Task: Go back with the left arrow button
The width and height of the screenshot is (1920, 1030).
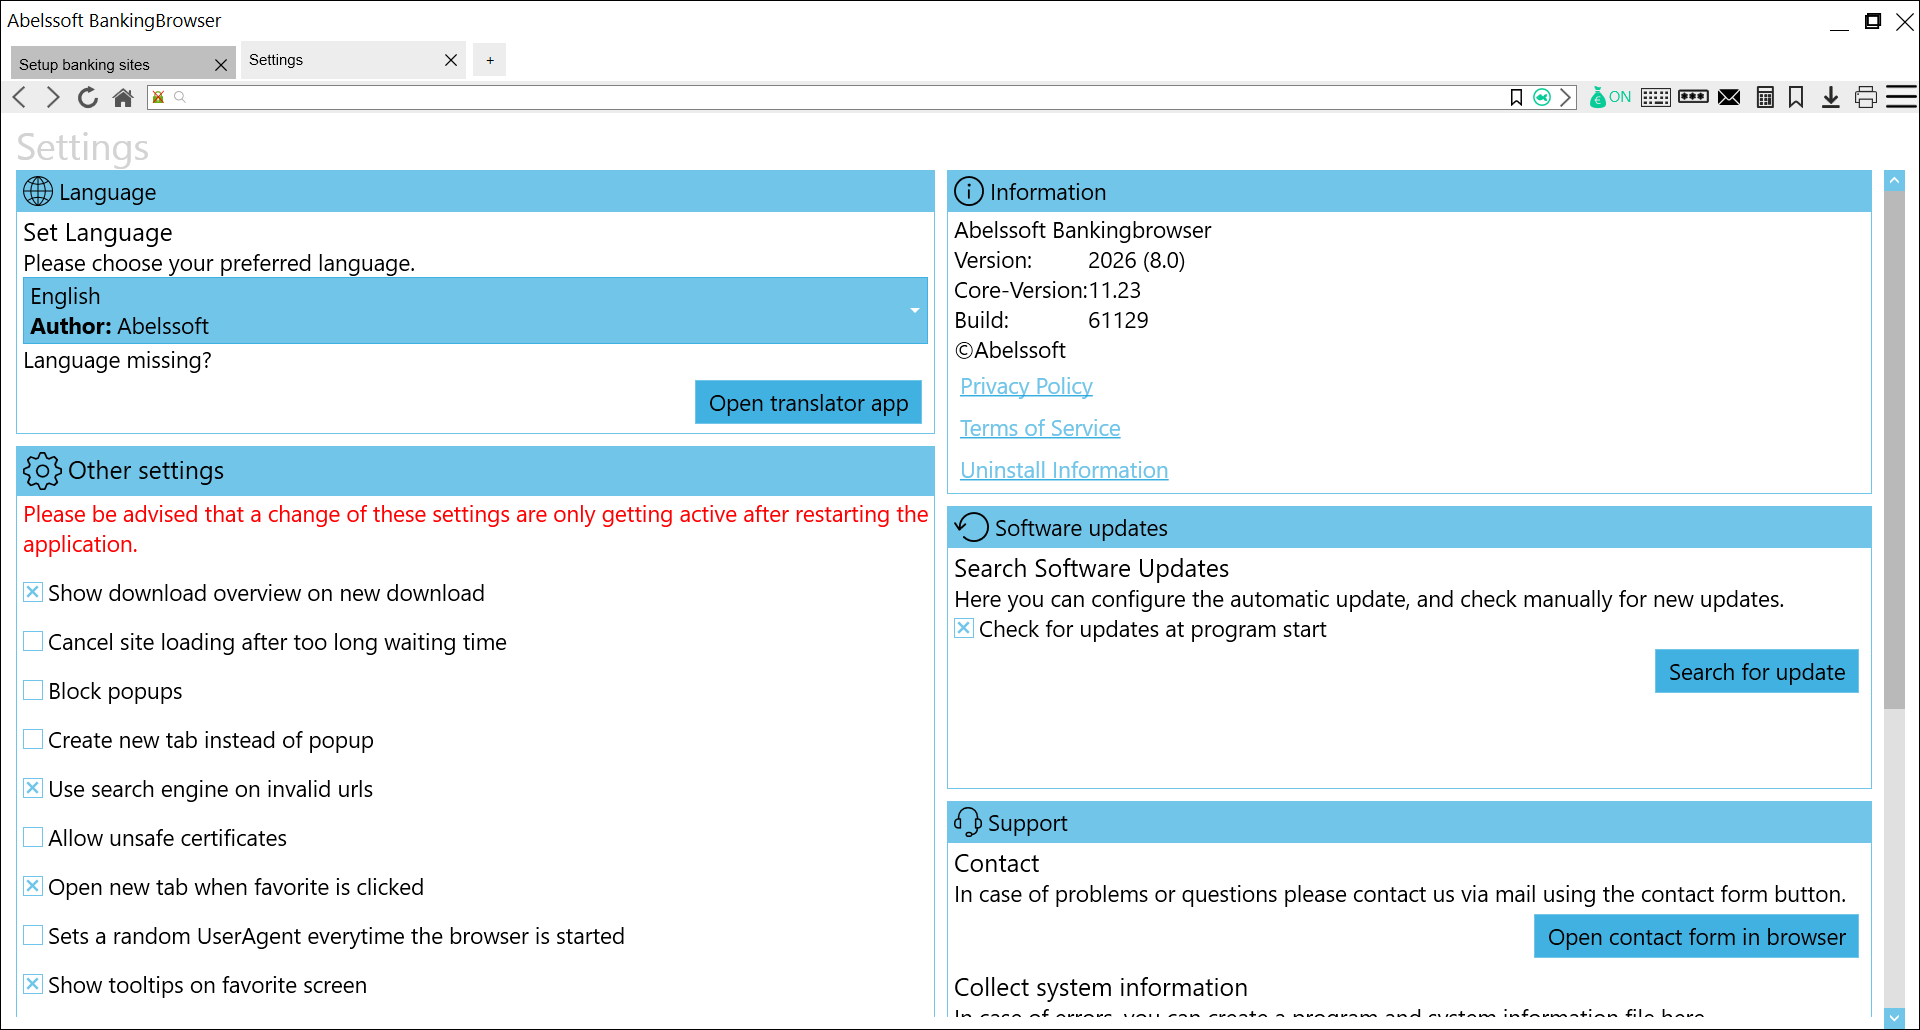Action: [x=19, y=97]
